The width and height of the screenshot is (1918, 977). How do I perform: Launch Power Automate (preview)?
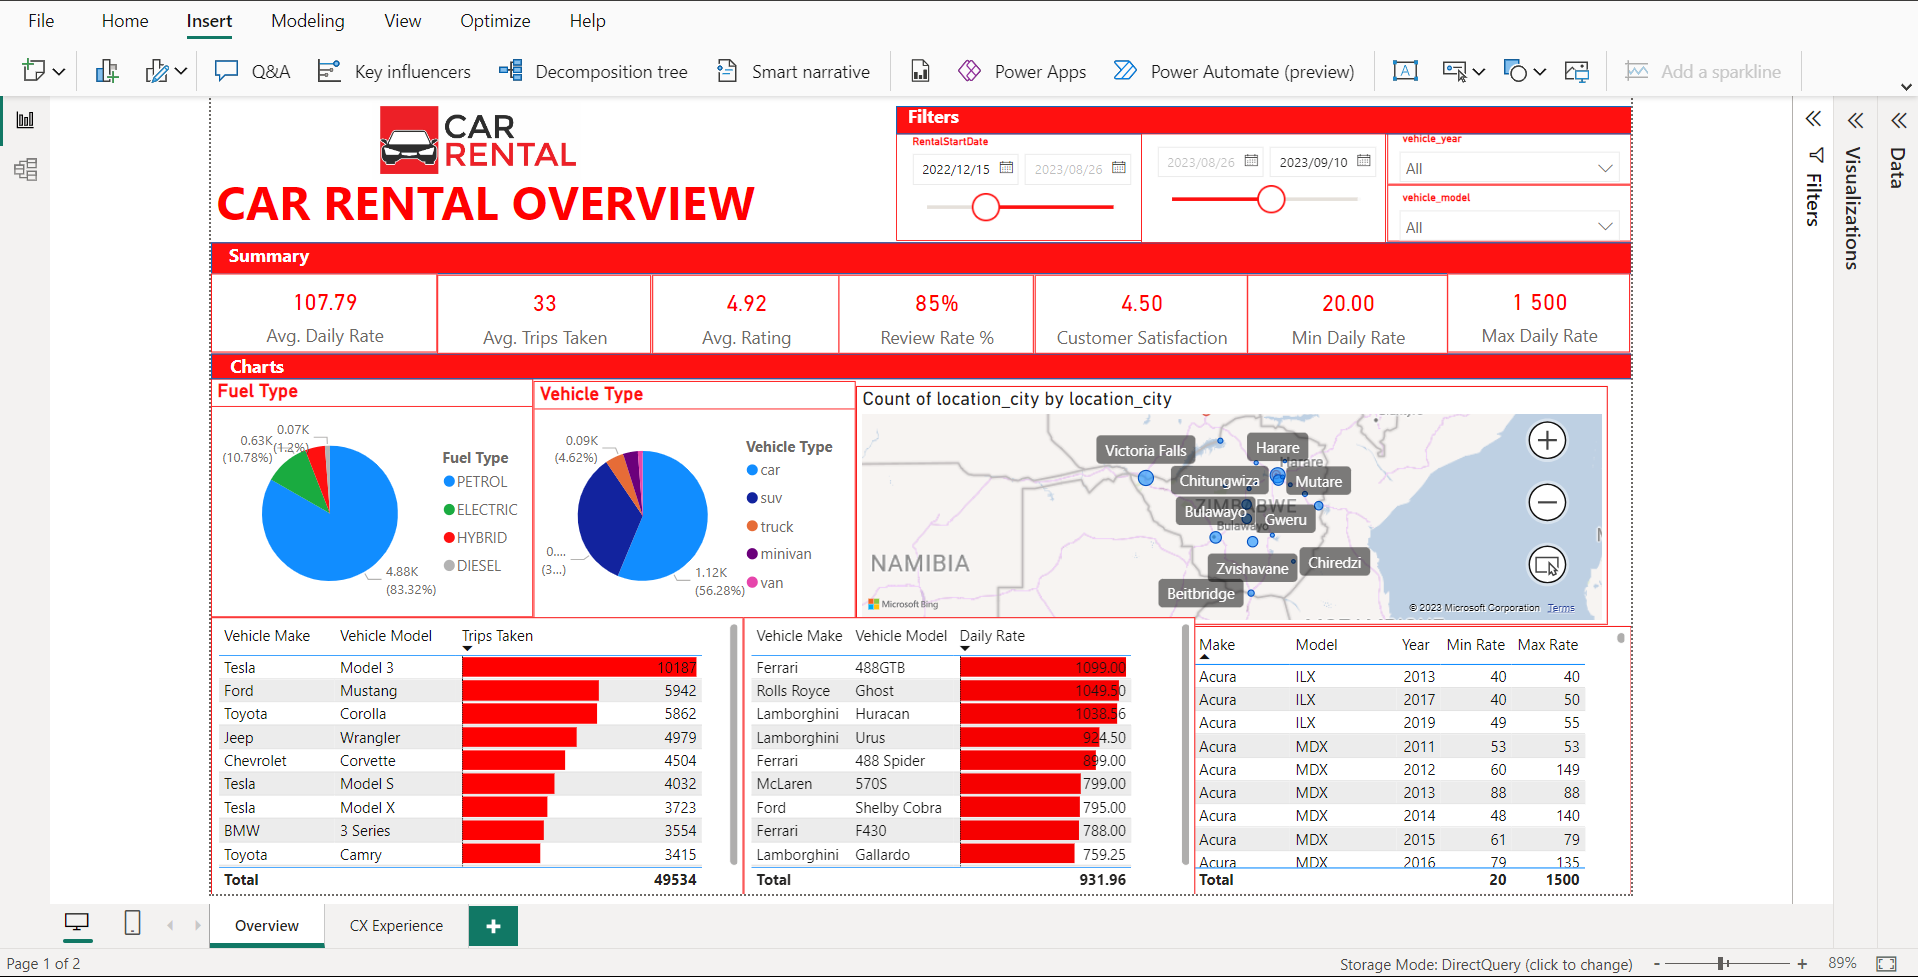(x=1233, y=71)
